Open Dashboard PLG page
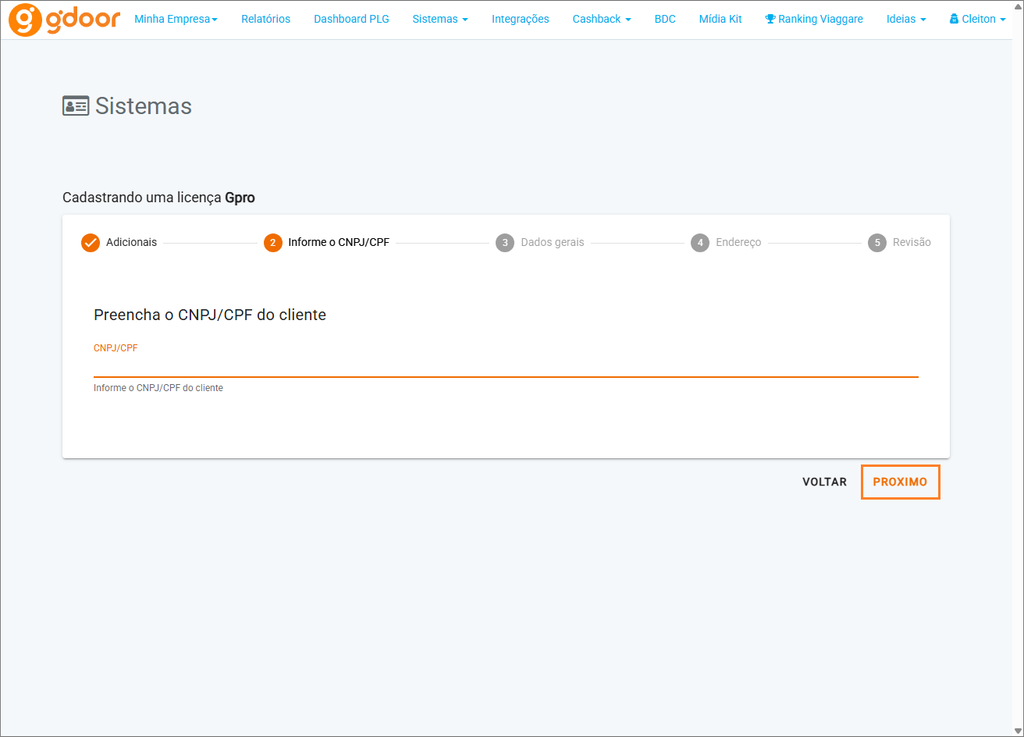This screenshot has width=1024, height=737. pos(351,19)
